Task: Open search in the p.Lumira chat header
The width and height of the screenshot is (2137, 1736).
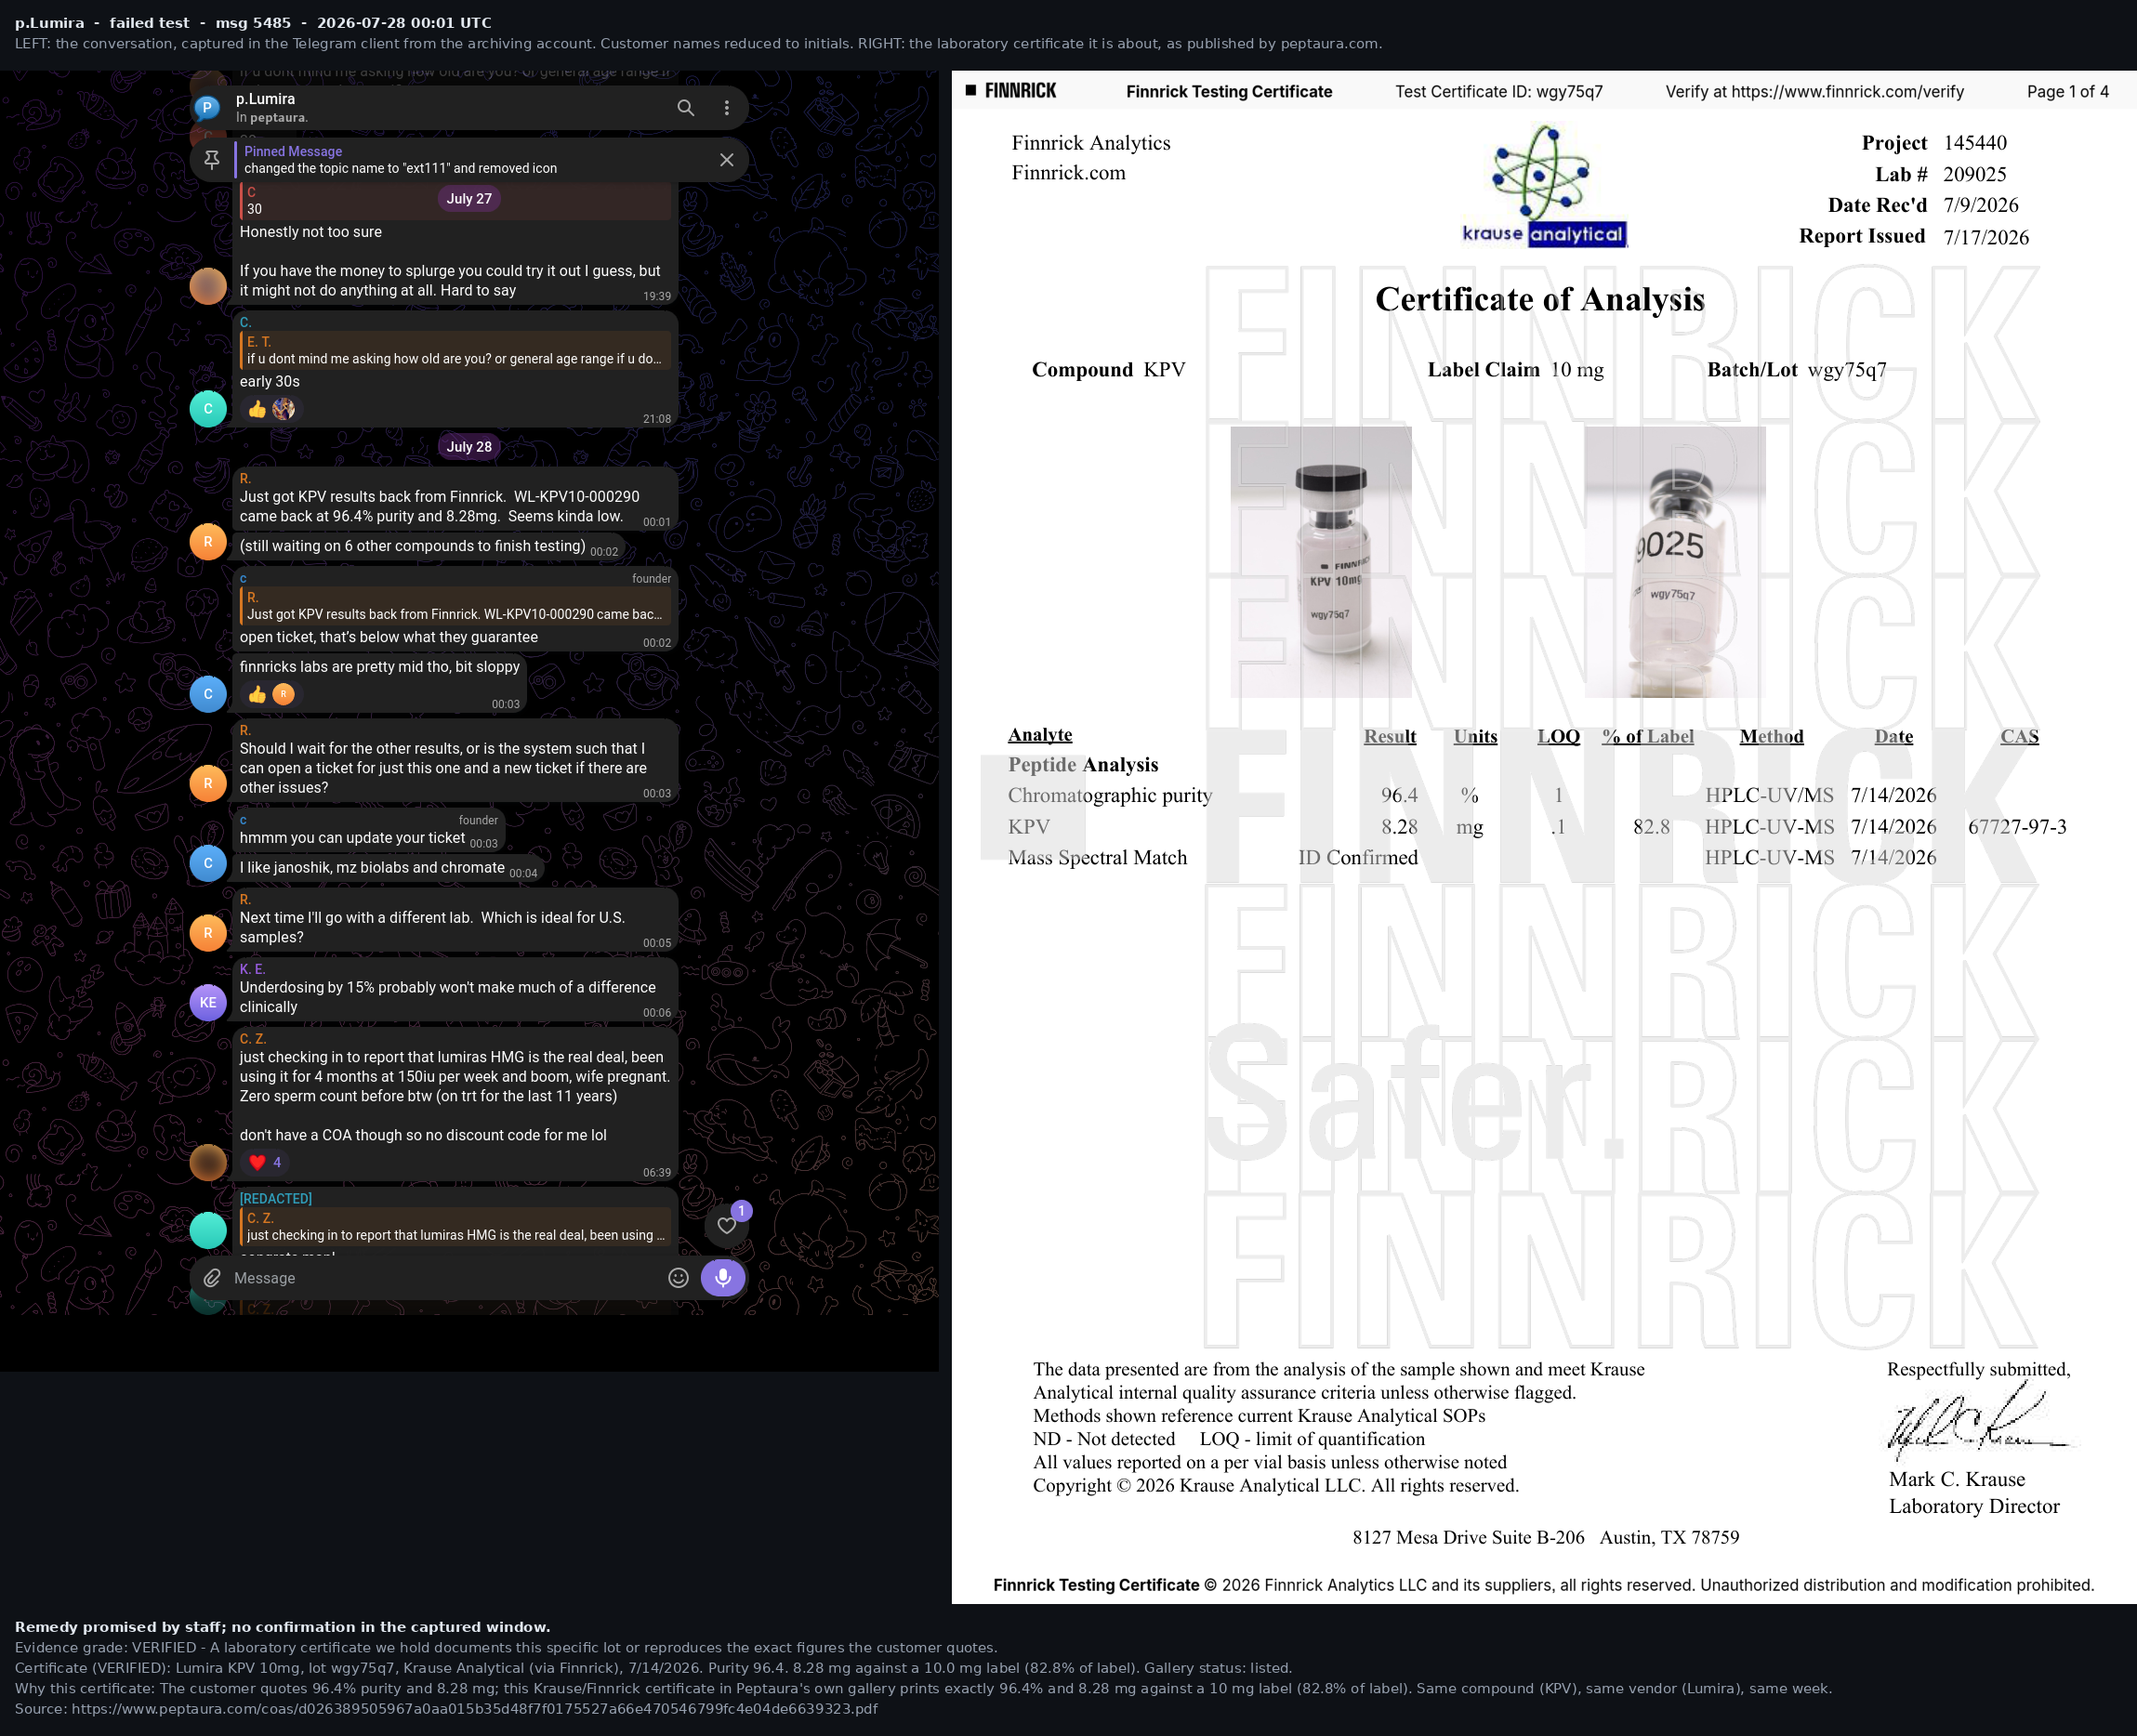Action: pyautogui.click(x=685, y=108)
